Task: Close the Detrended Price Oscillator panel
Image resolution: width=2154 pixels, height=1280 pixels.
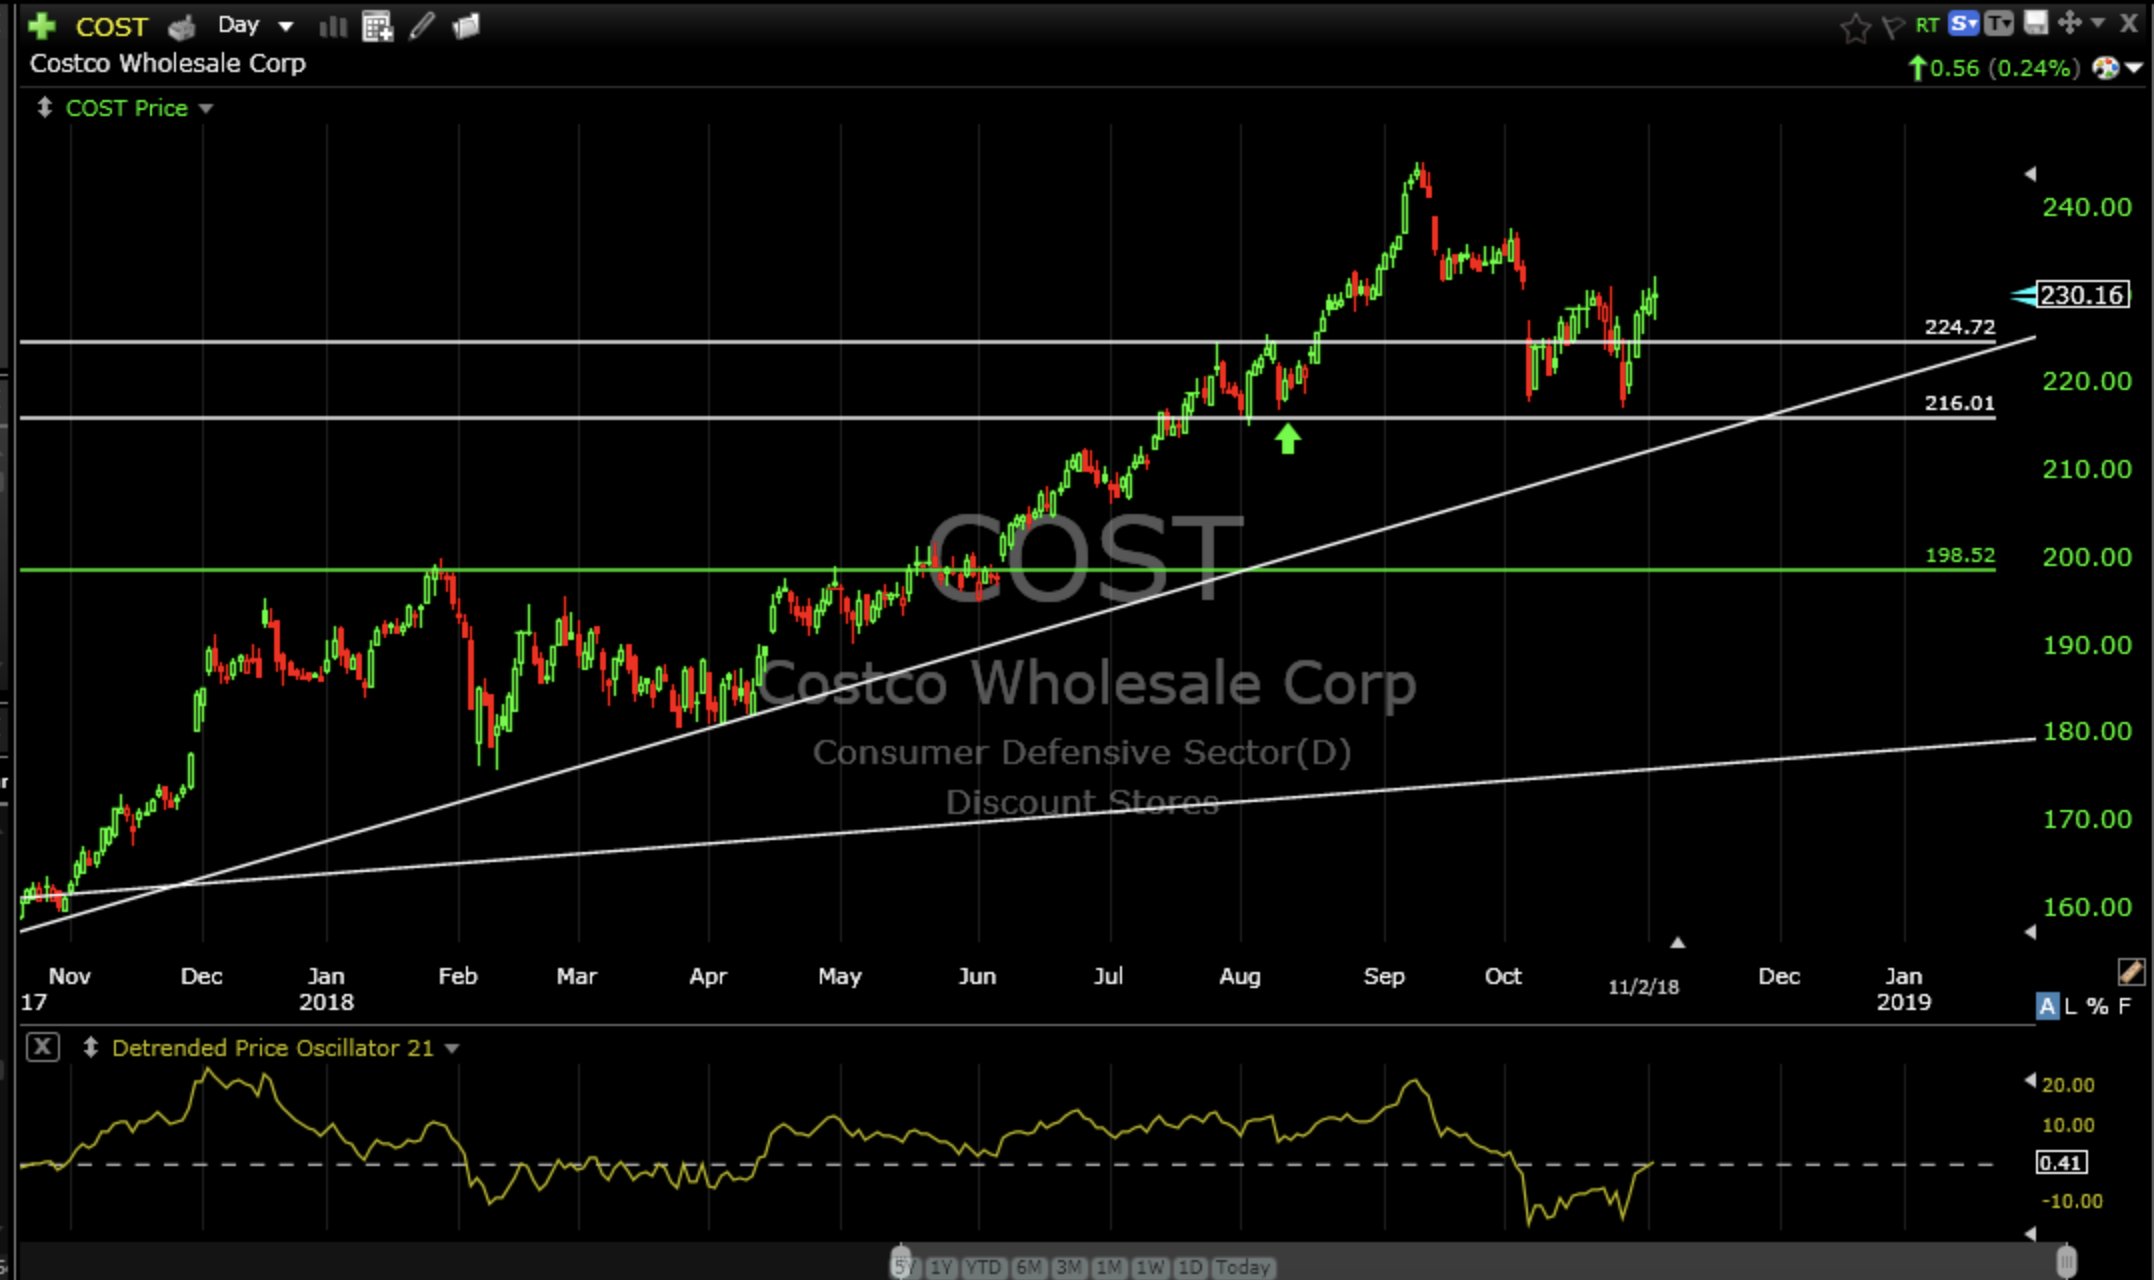Action: pos(42,1047)
